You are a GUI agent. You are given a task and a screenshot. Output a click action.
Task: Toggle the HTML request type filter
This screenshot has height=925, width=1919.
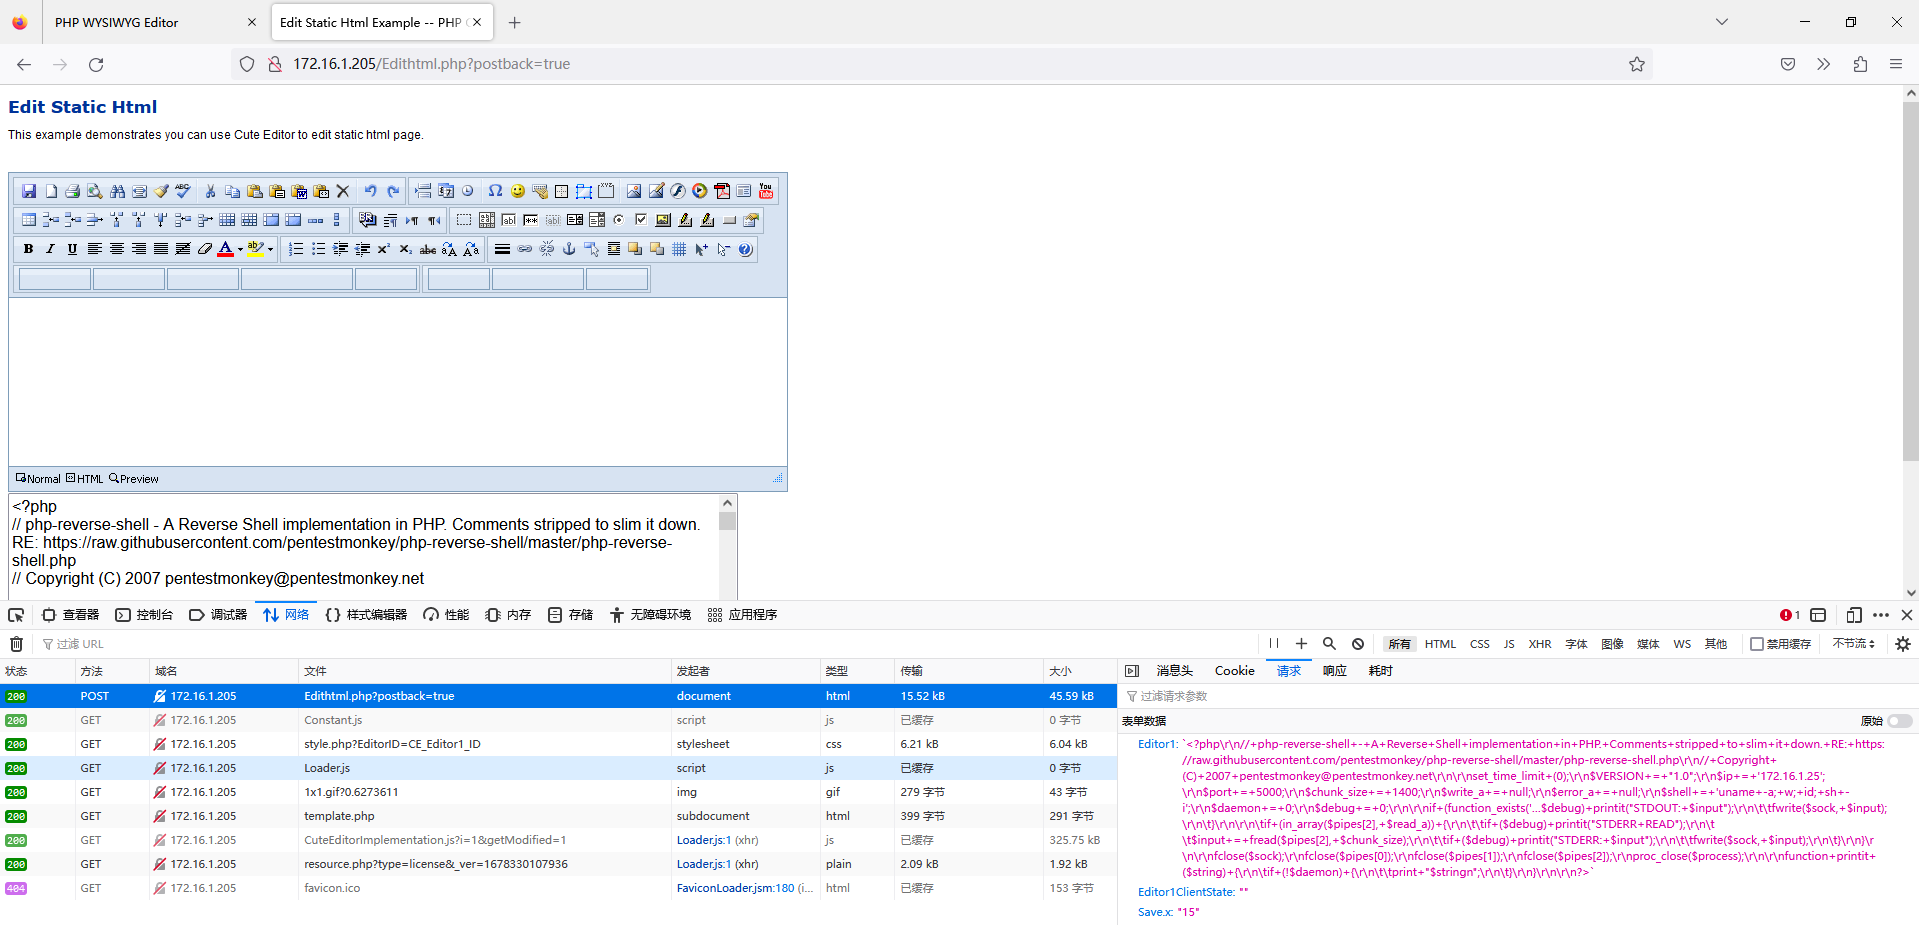coord(1440,644)
